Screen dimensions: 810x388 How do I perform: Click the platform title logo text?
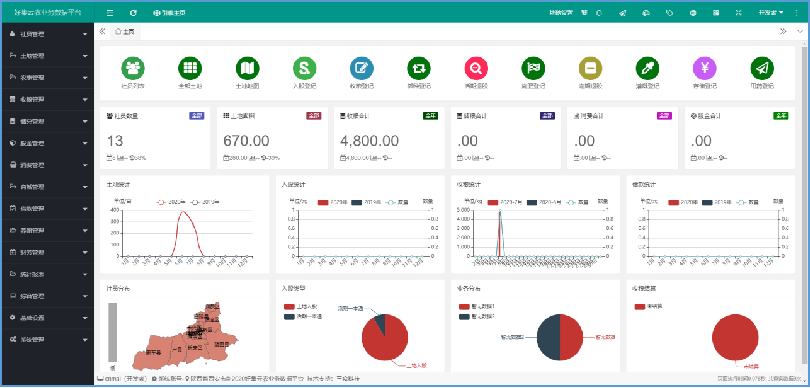coord(48,12)
